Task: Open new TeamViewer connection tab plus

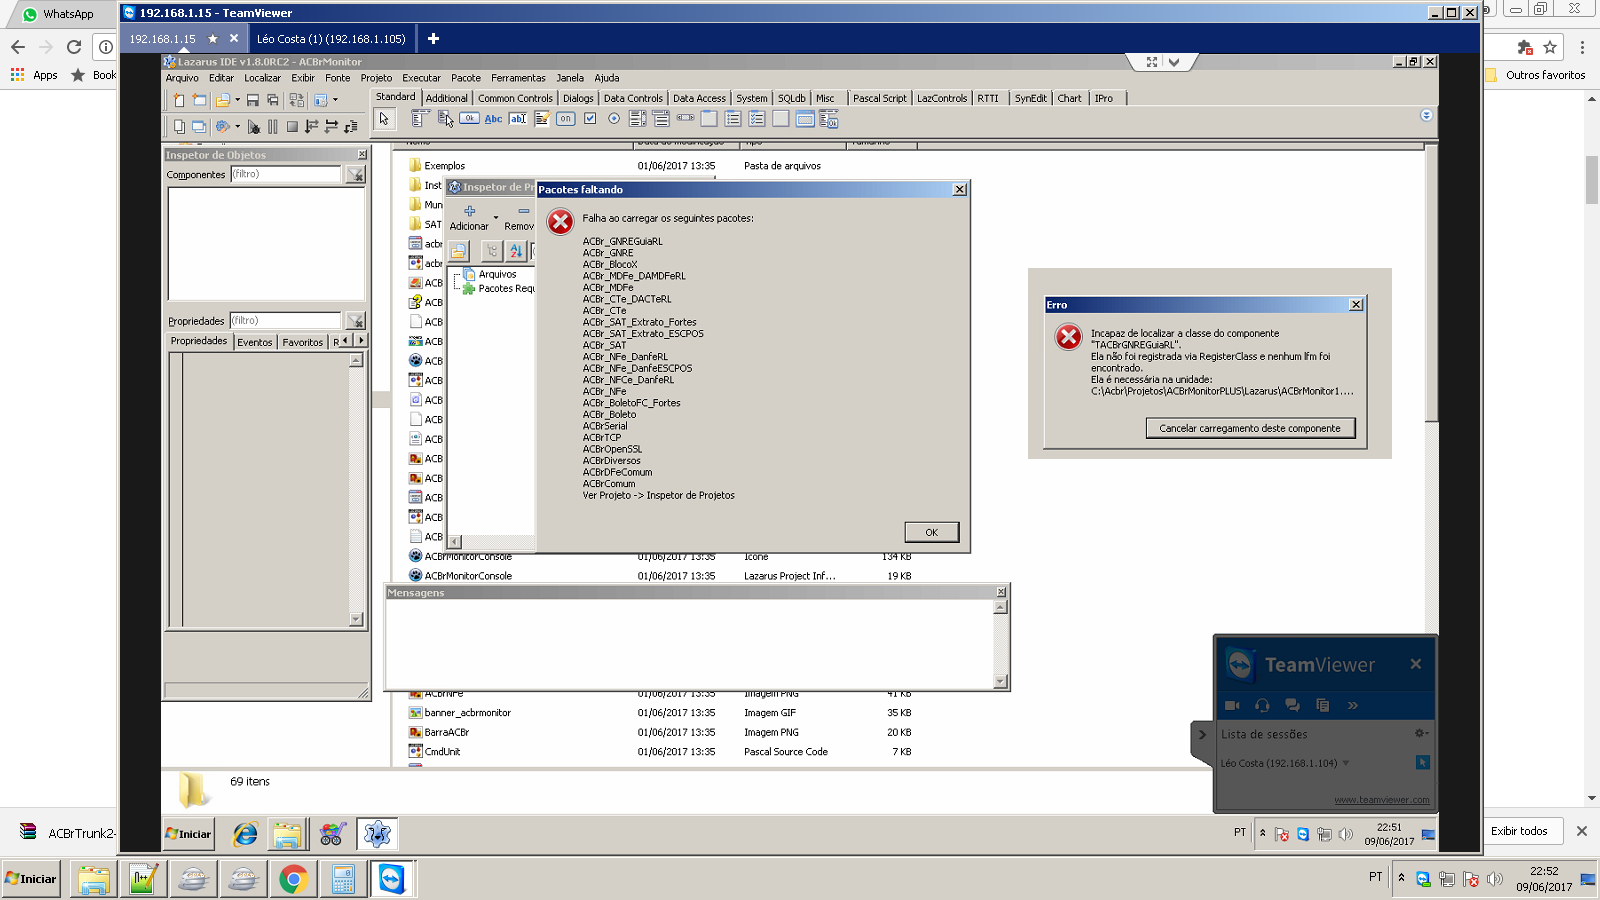Action: click(433, 38)
